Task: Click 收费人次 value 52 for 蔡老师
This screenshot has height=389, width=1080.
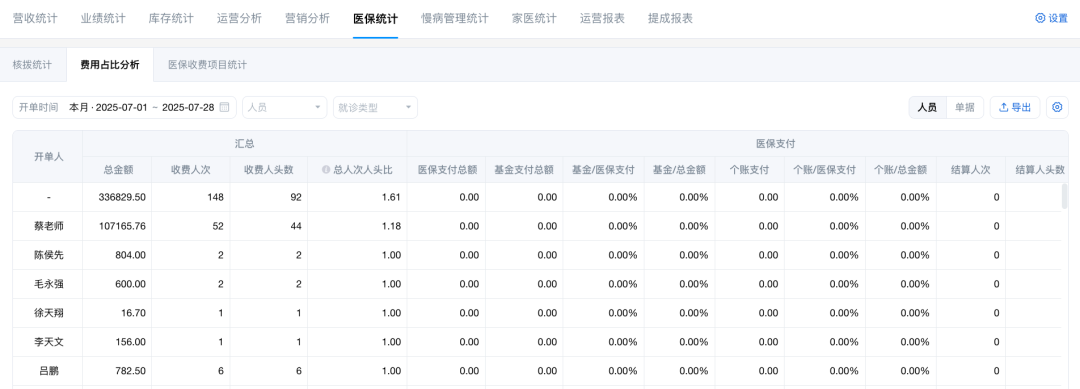Action: point(218,226)
